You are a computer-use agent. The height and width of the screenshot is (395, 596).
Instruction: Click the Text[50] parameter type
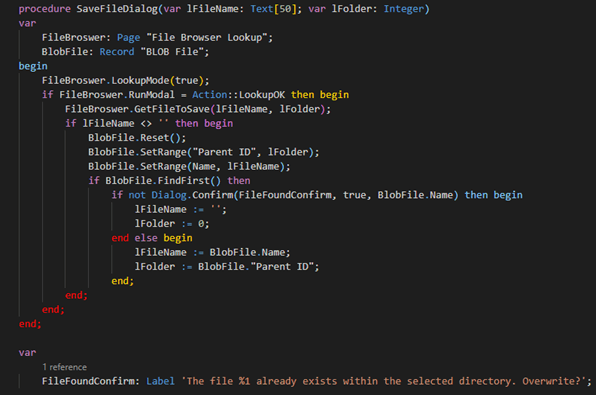273,9
